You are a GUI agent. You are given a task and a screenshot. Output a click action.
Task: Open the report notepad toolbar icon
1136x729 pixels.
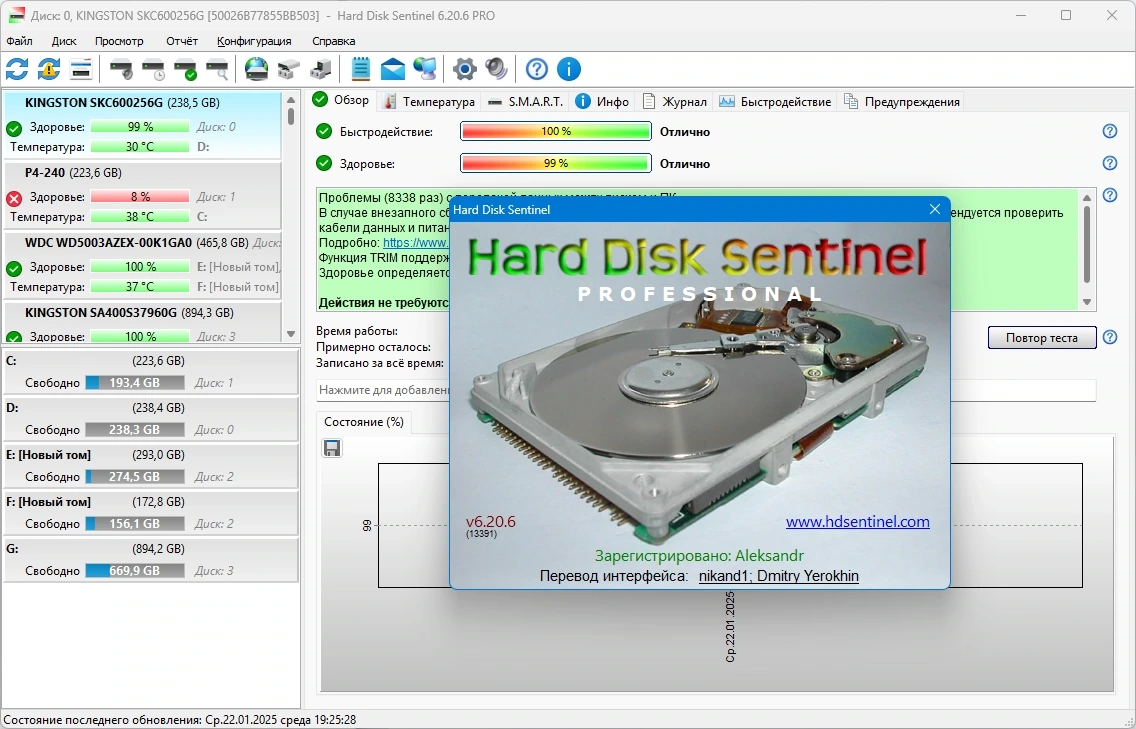[x=361, y=70]
